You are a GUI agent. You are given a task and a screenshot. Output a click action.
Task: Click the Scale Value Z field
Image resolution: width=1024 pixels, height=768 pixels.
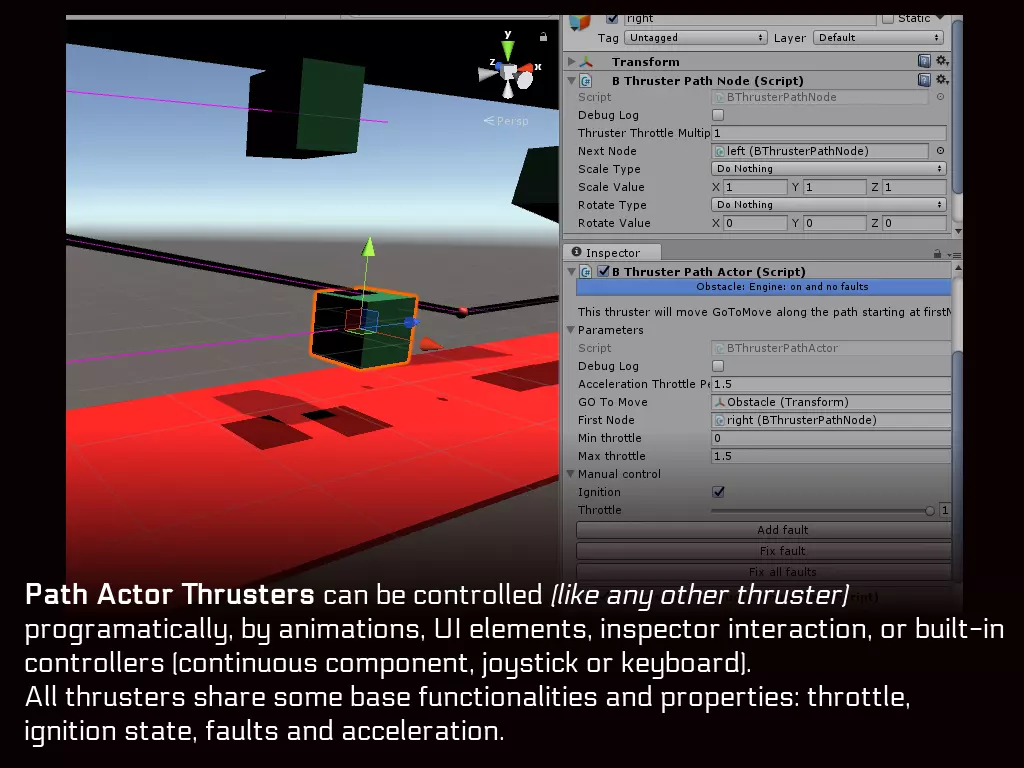click(x=914, y=187)
